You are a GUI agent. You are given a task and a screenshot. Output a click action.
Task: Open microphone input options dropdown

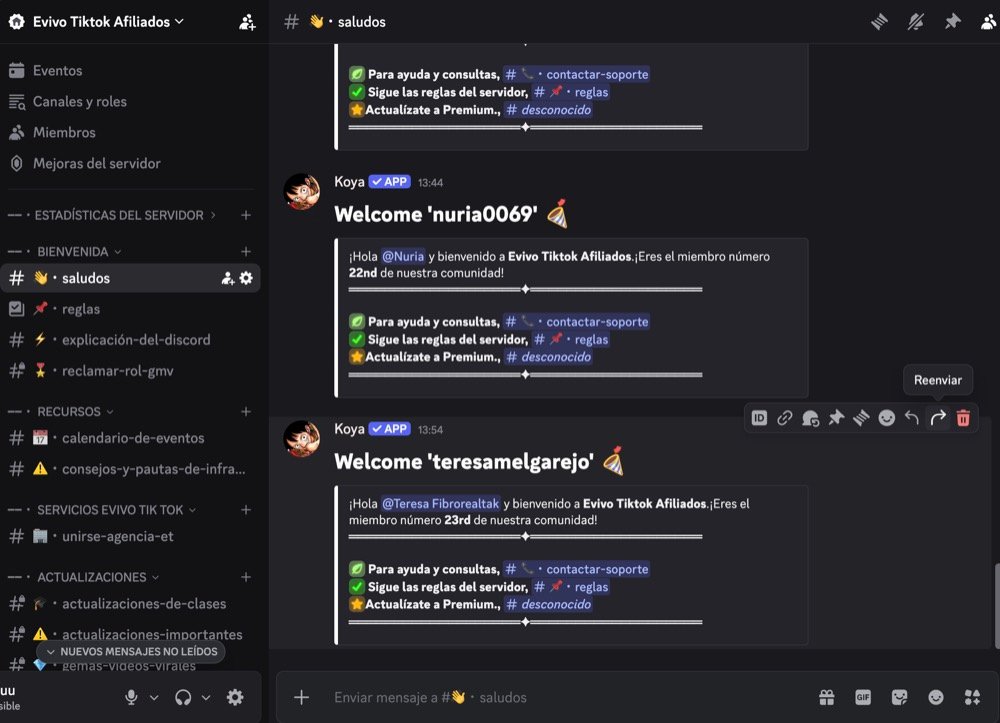[x=154, y=697]
